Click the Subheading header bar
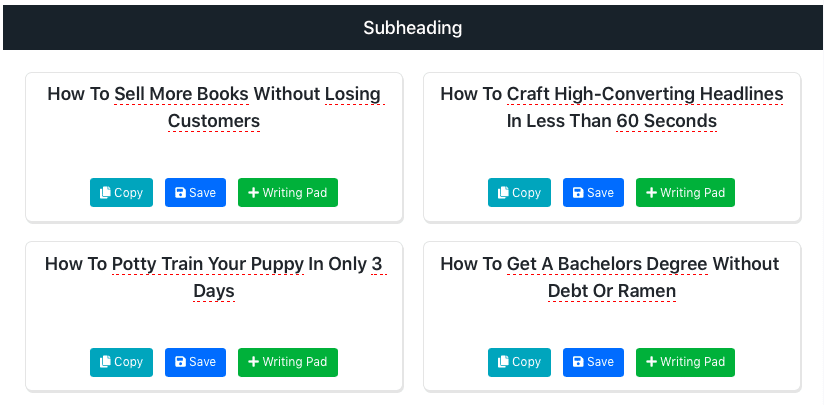This screenshot has width=824, height=405. (413, 28)
